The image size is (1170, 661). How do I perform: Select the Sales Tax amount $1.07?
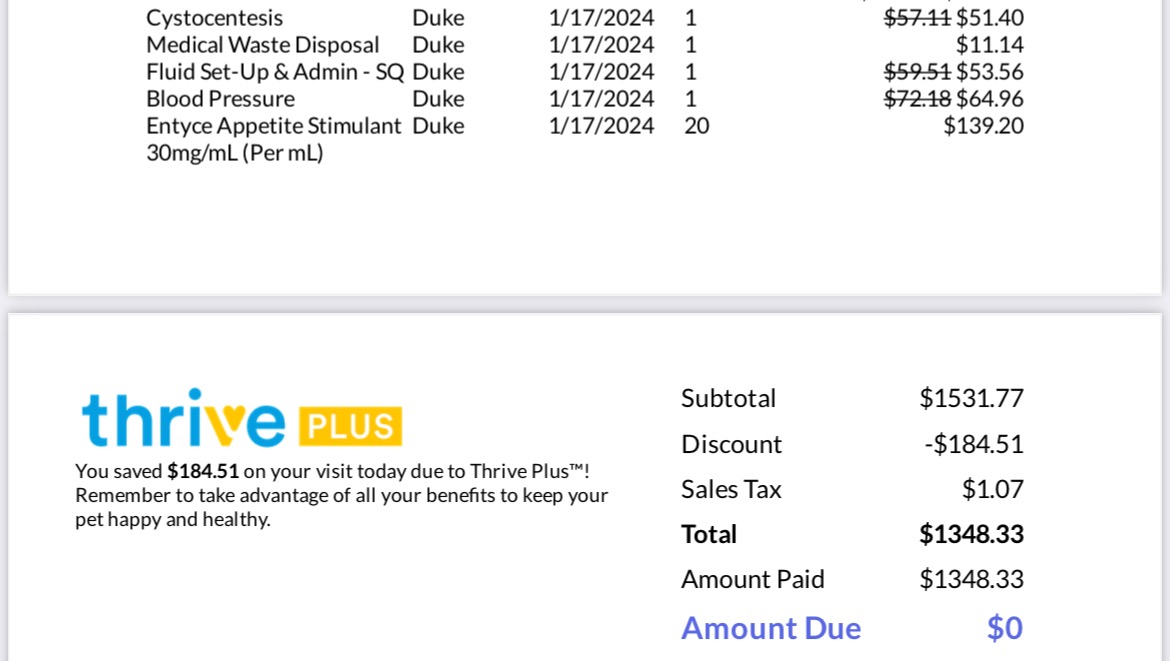(992, 489)
